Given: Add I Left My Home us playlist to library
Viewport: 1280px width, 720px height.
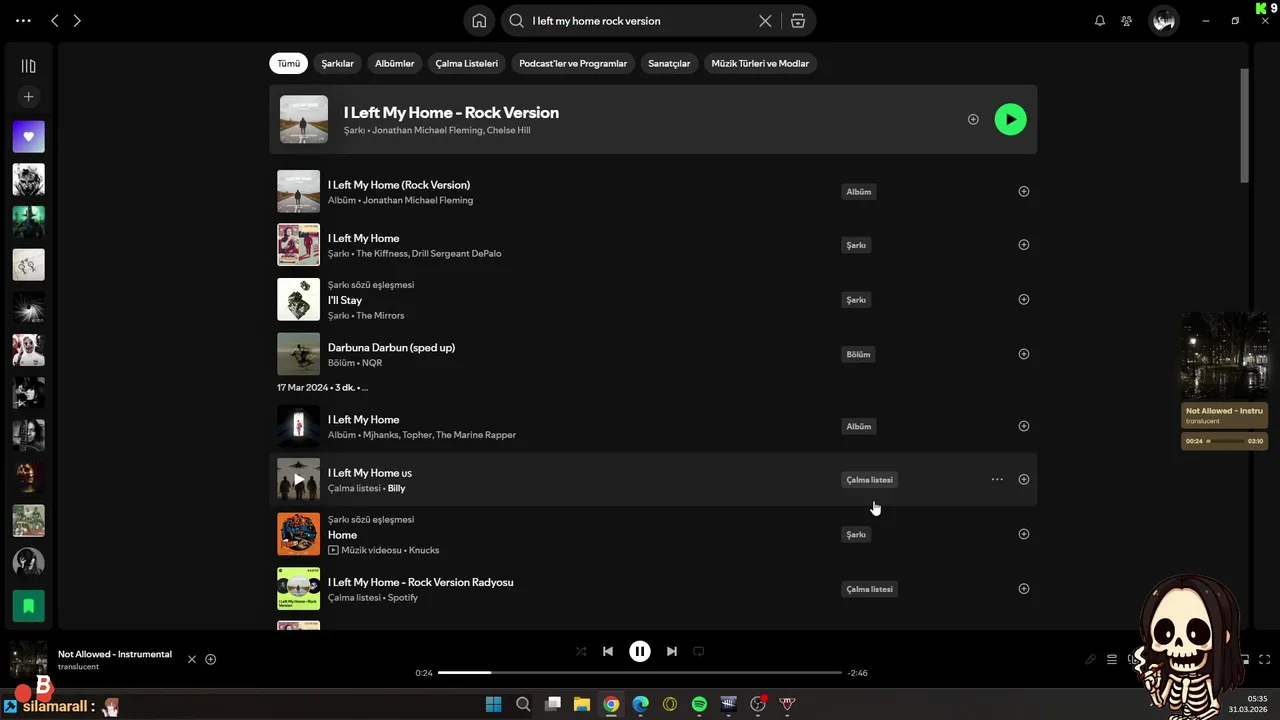Looking at the screenshot, I should tap(1024, 479).
